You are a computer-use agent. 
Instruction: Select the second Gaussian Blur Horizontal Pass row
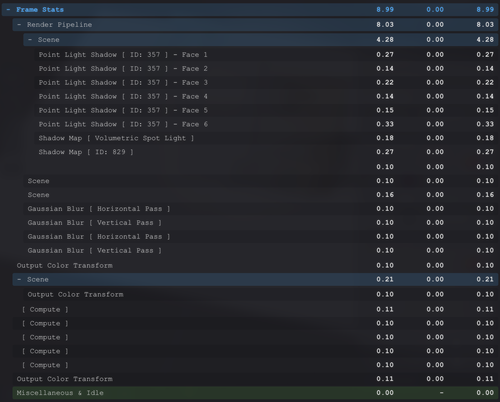(x=261, y=237)
